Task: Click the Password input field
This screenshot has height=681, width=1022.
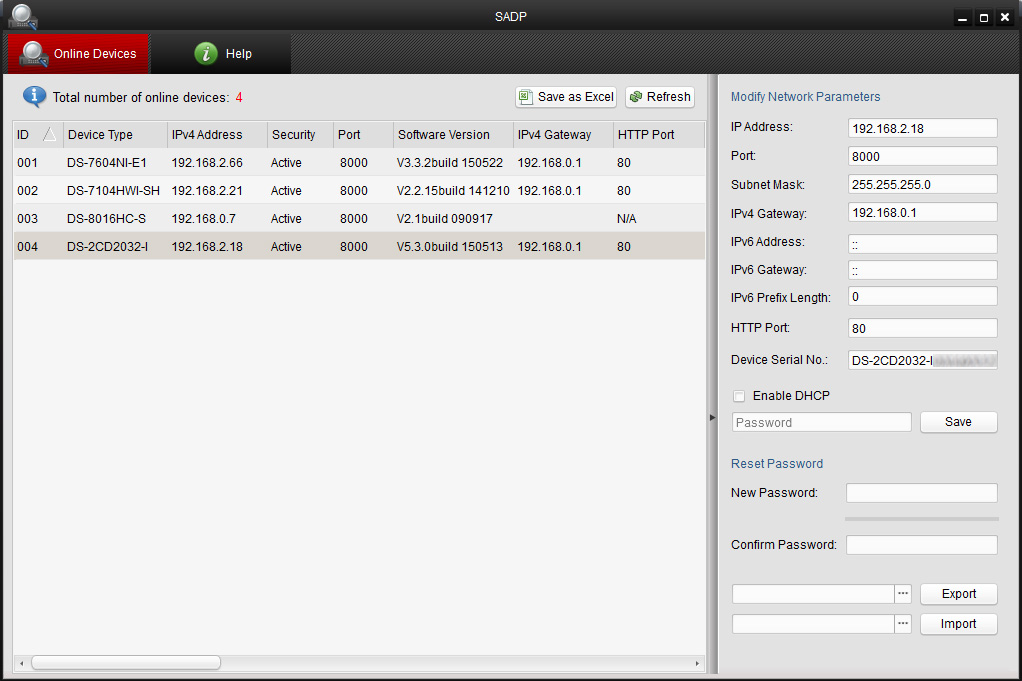Action: (821, 422)
